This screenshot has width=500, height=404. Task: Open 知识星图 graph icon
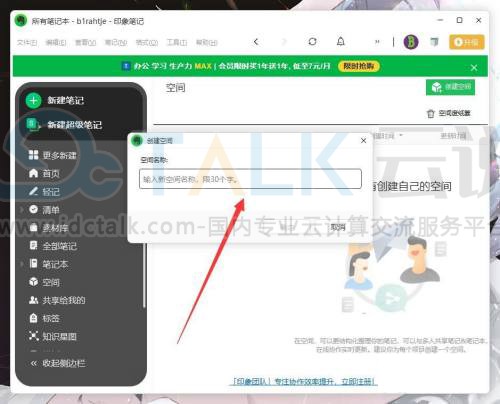pyautogui.click(x=33, y=336)
